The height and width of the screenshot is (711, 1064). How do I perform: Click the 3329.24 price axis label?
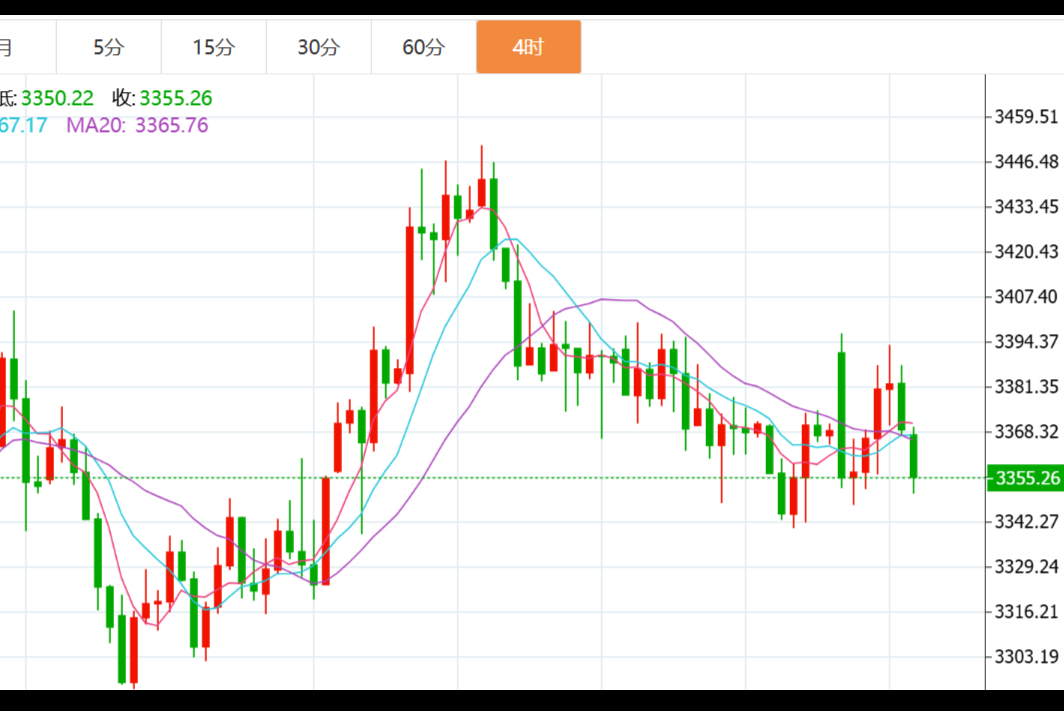pos(1026,566)
